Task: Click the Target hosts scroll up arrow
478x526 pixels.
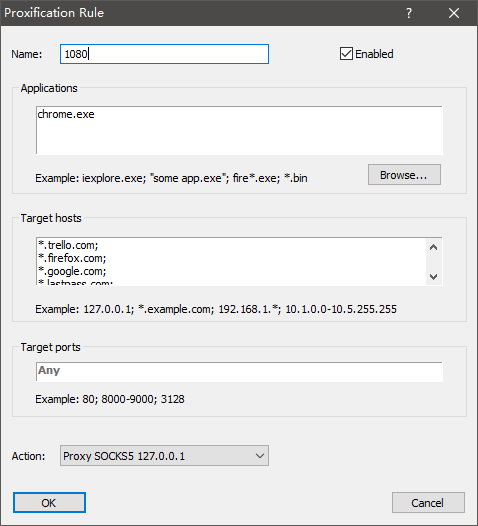Action: click(433, 248)
